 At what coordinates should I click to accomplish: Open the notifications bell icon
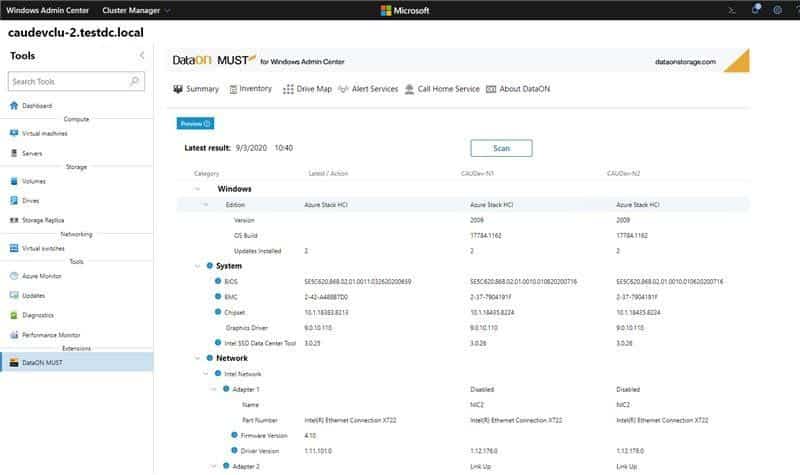tap(756, 9)
